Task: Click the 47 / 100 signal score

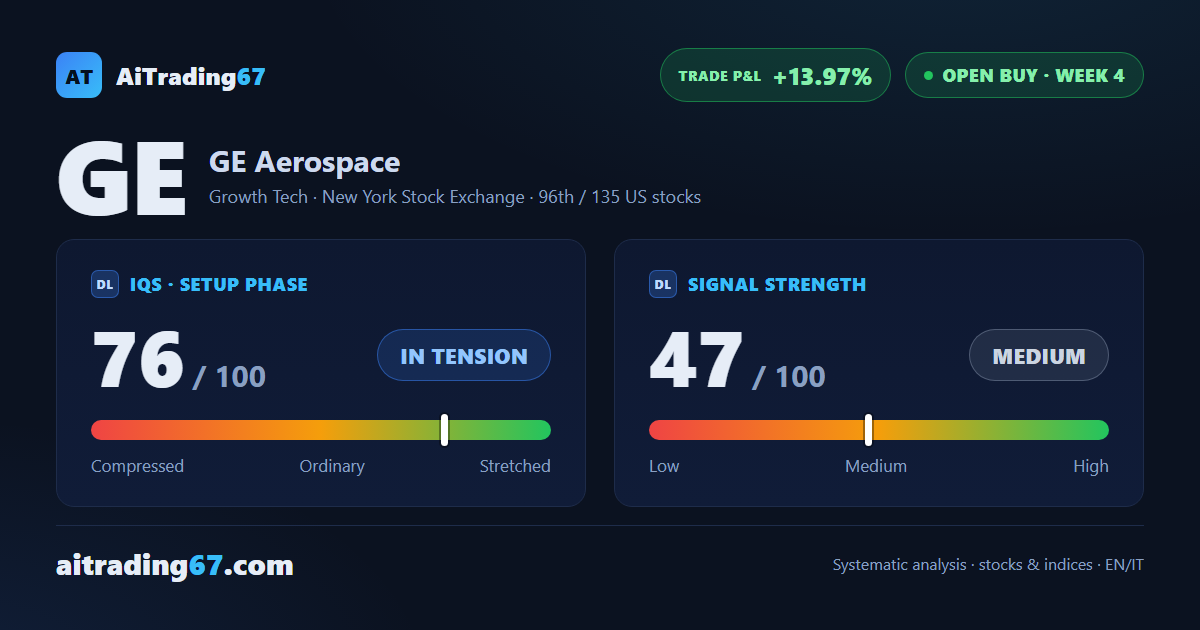Action: [737, 361]
